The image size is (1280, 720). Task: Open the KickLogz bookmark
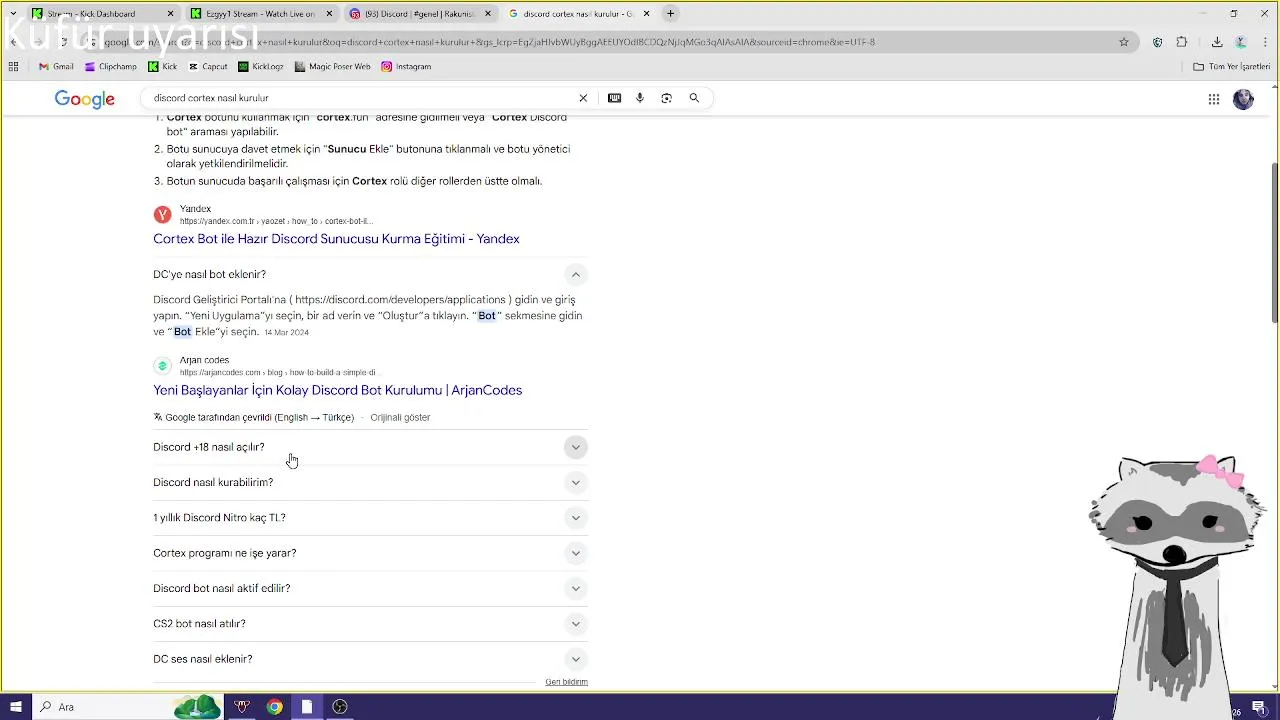pos(261,67)
